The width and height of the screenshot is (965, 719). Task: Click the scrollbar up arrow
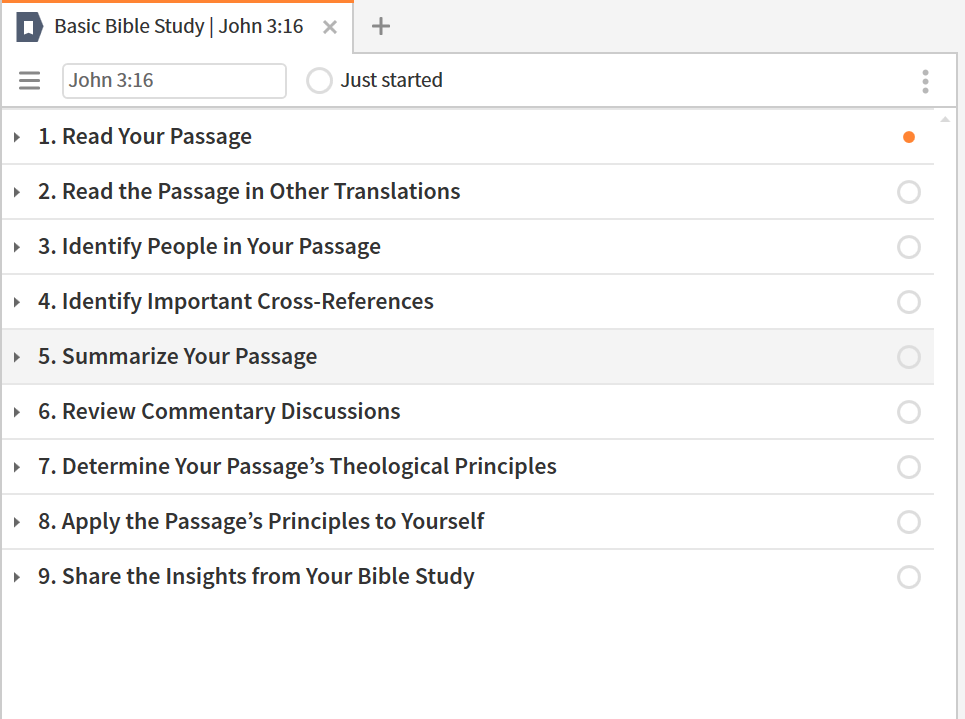pyautogui.click(x=945, y=119)
